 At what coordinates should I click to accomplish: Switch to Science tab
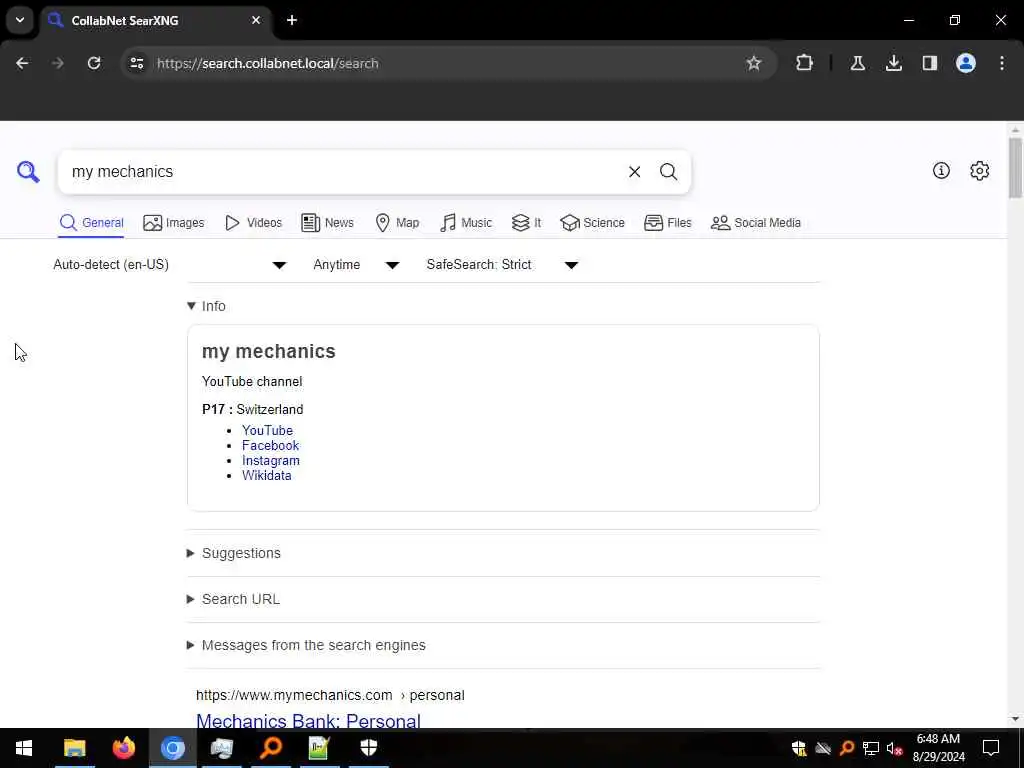[592, 223]
